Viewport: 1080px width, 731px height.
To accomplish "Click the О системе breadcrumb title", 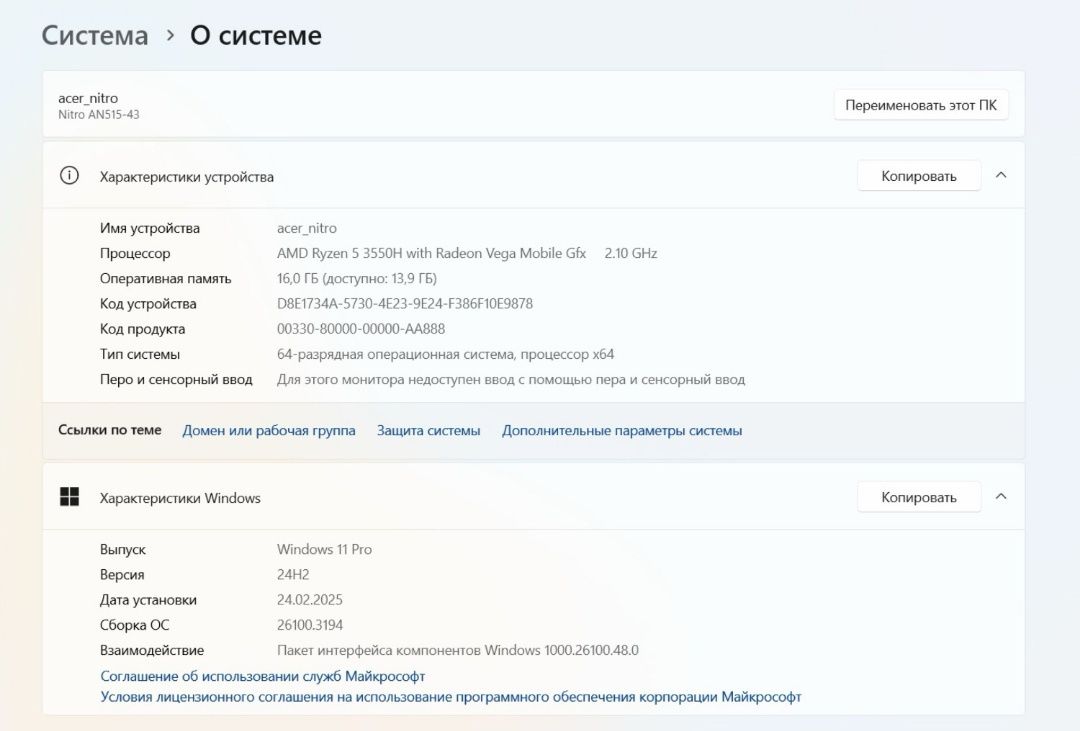I will click(256, 35).
